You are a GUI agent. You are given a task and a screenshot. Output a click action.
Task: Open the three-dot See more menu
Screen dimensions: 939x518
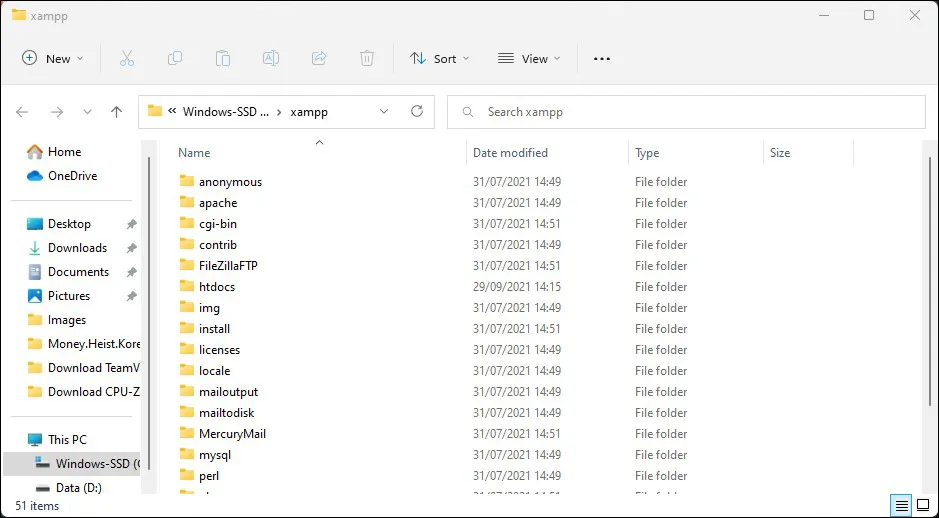point(601,59)
